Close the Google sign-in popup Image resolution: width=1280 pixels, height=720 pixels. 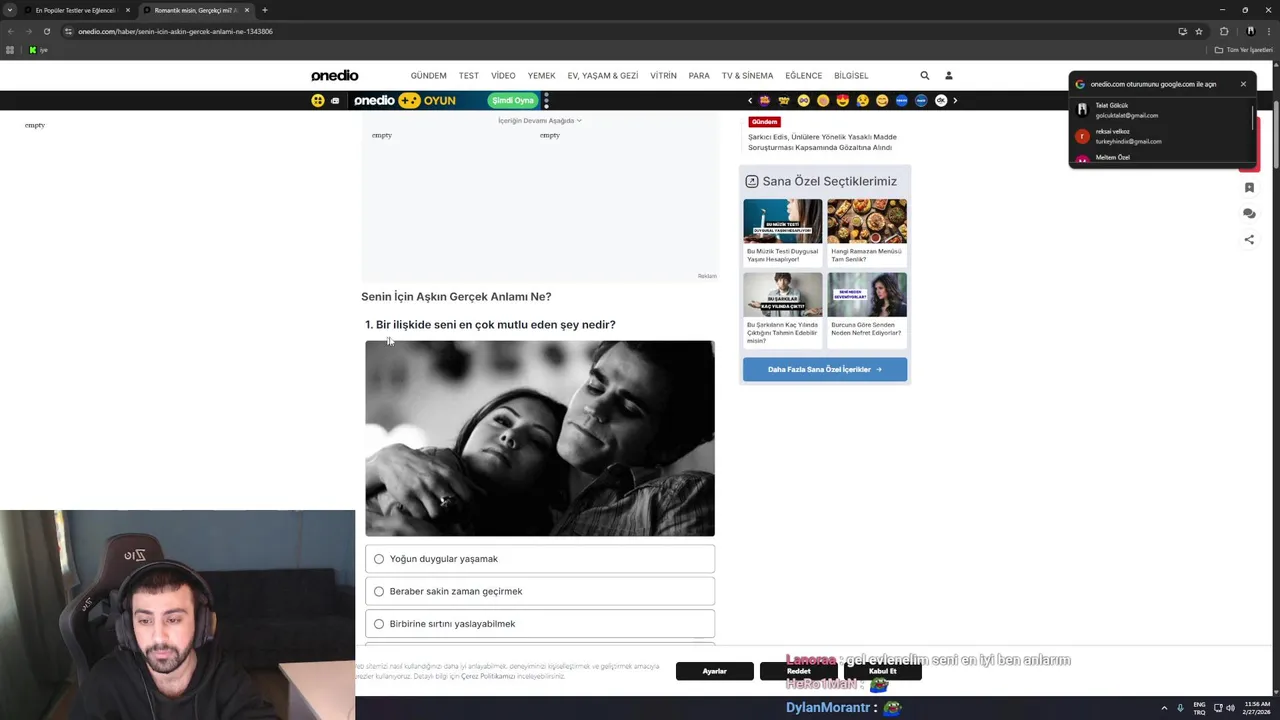(1243, 84)
